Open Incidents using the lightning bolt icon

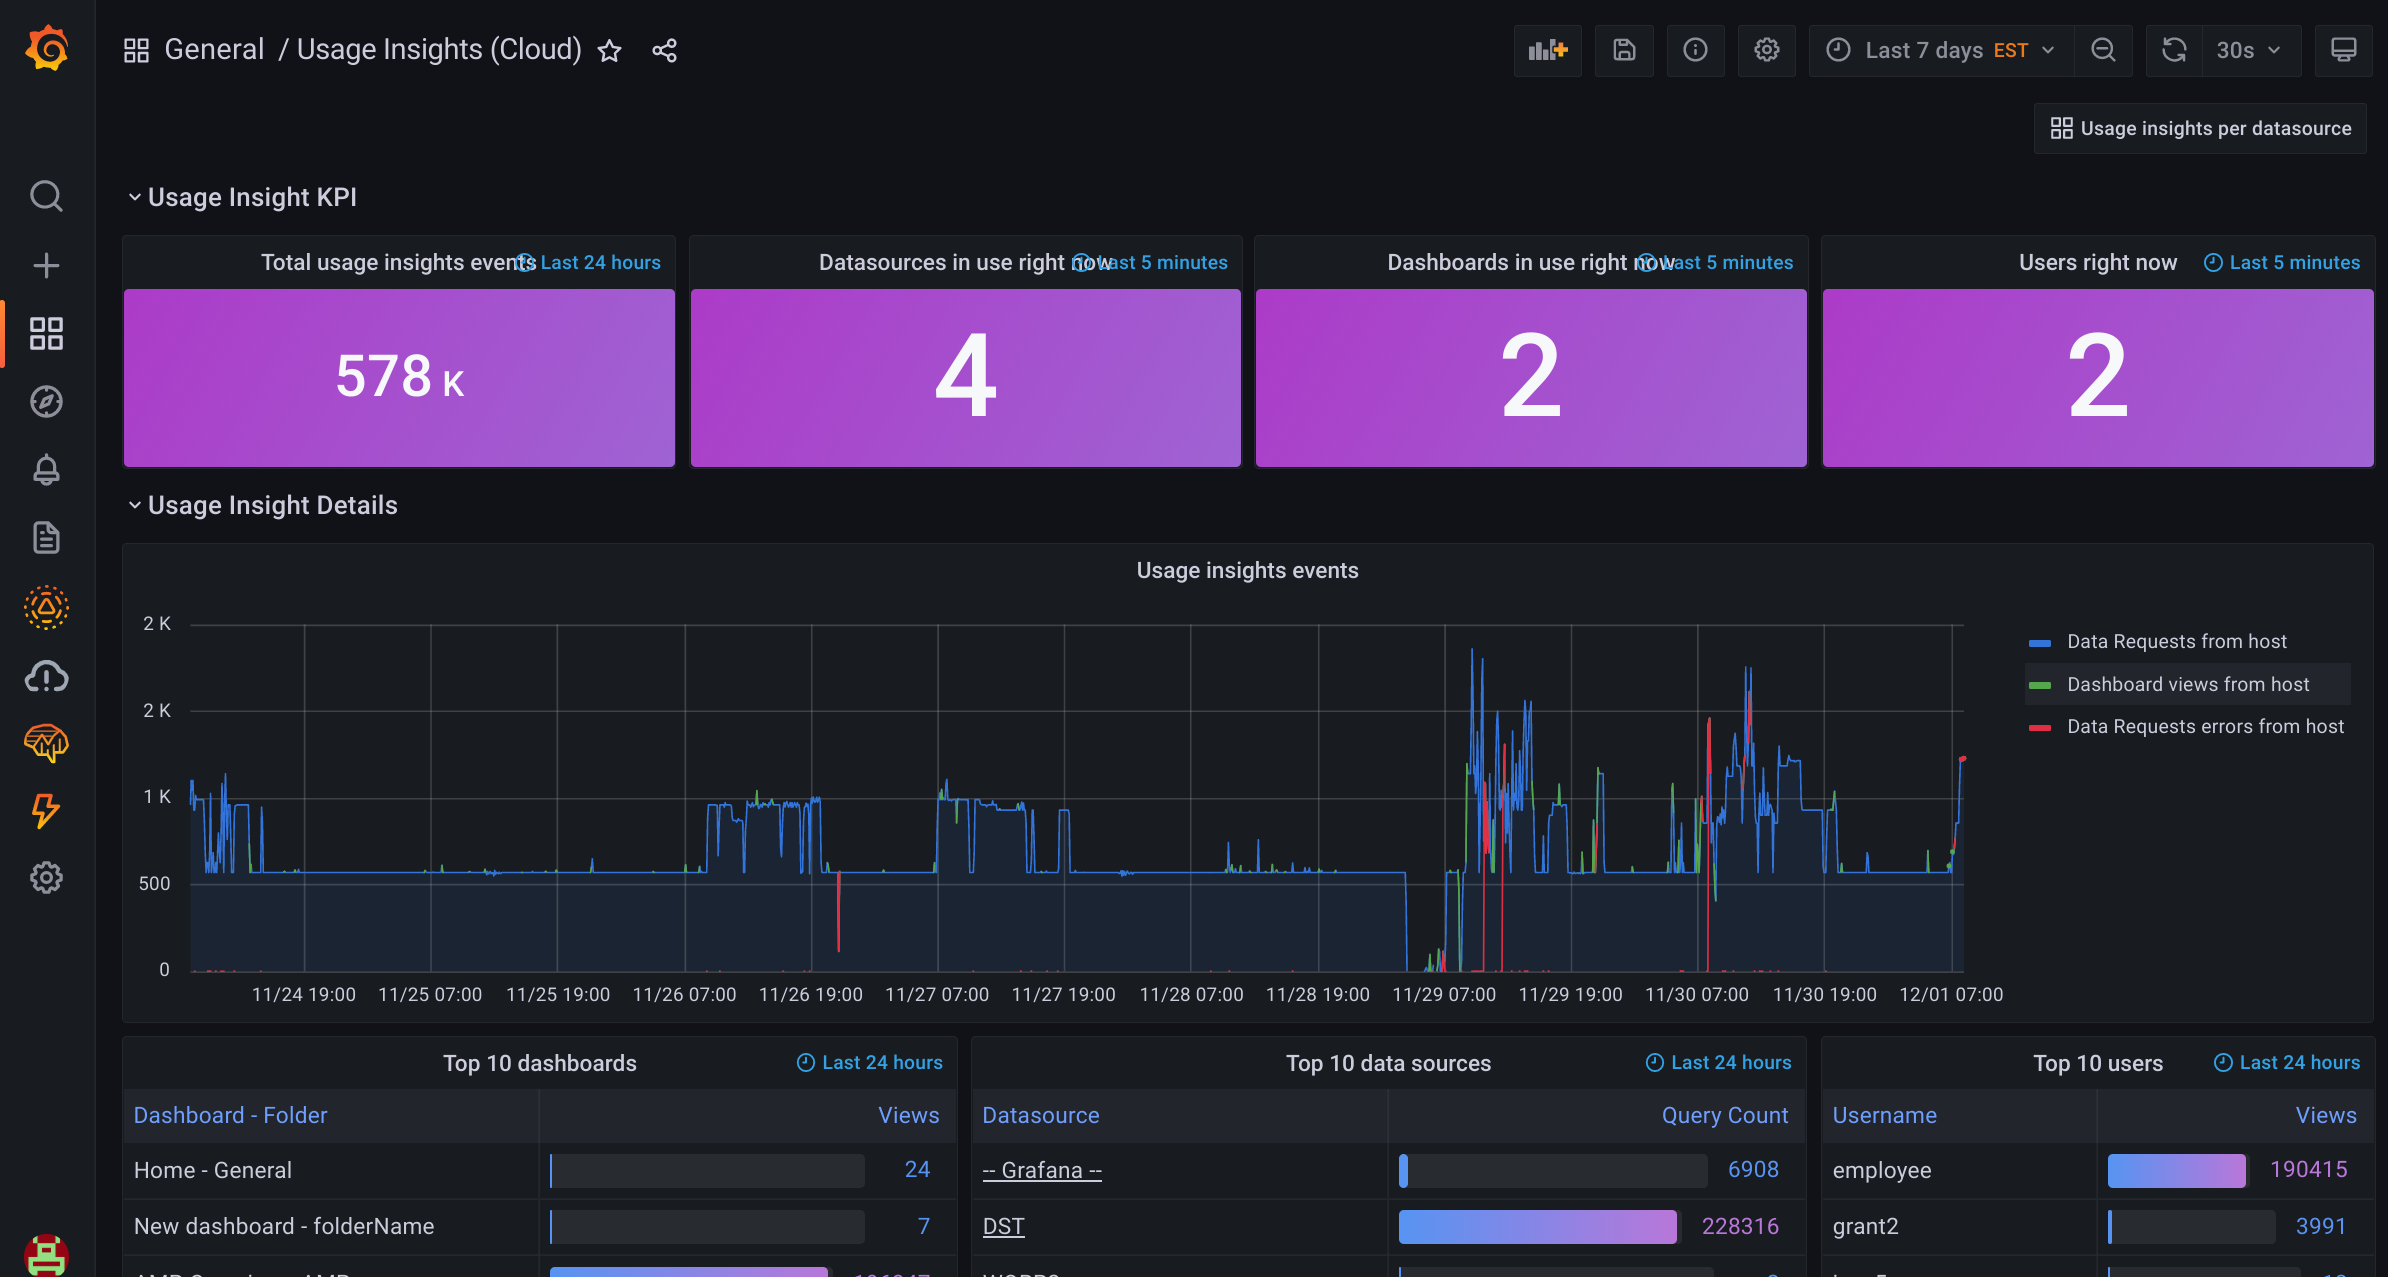[x=46, y=811]
